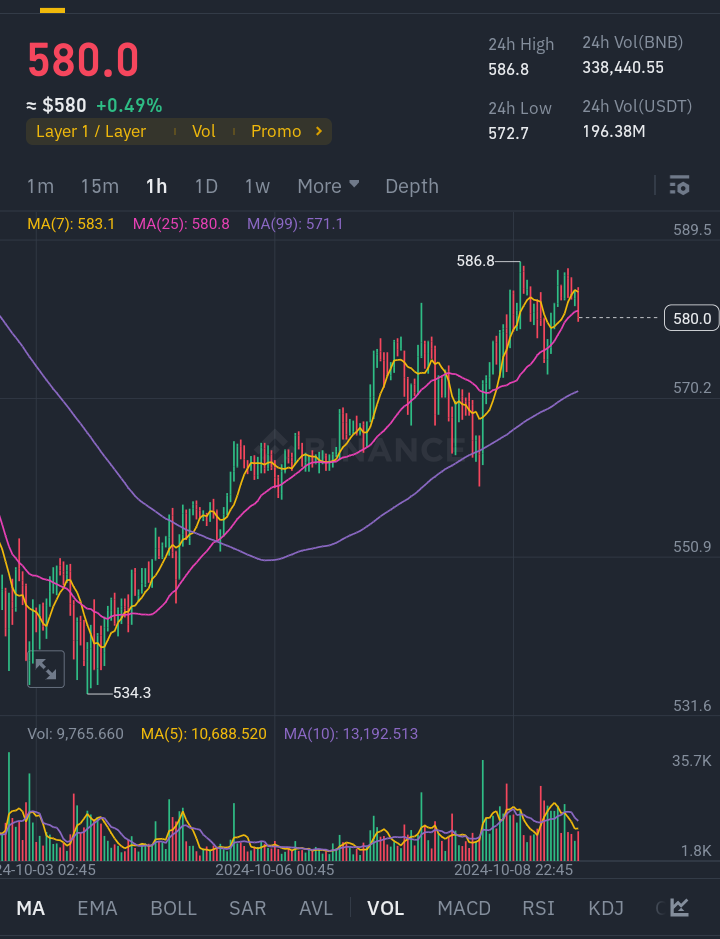Viewport: 720px width, 939px height.
Task: Switch to the 15m timeframe
Action: [99, 186]
